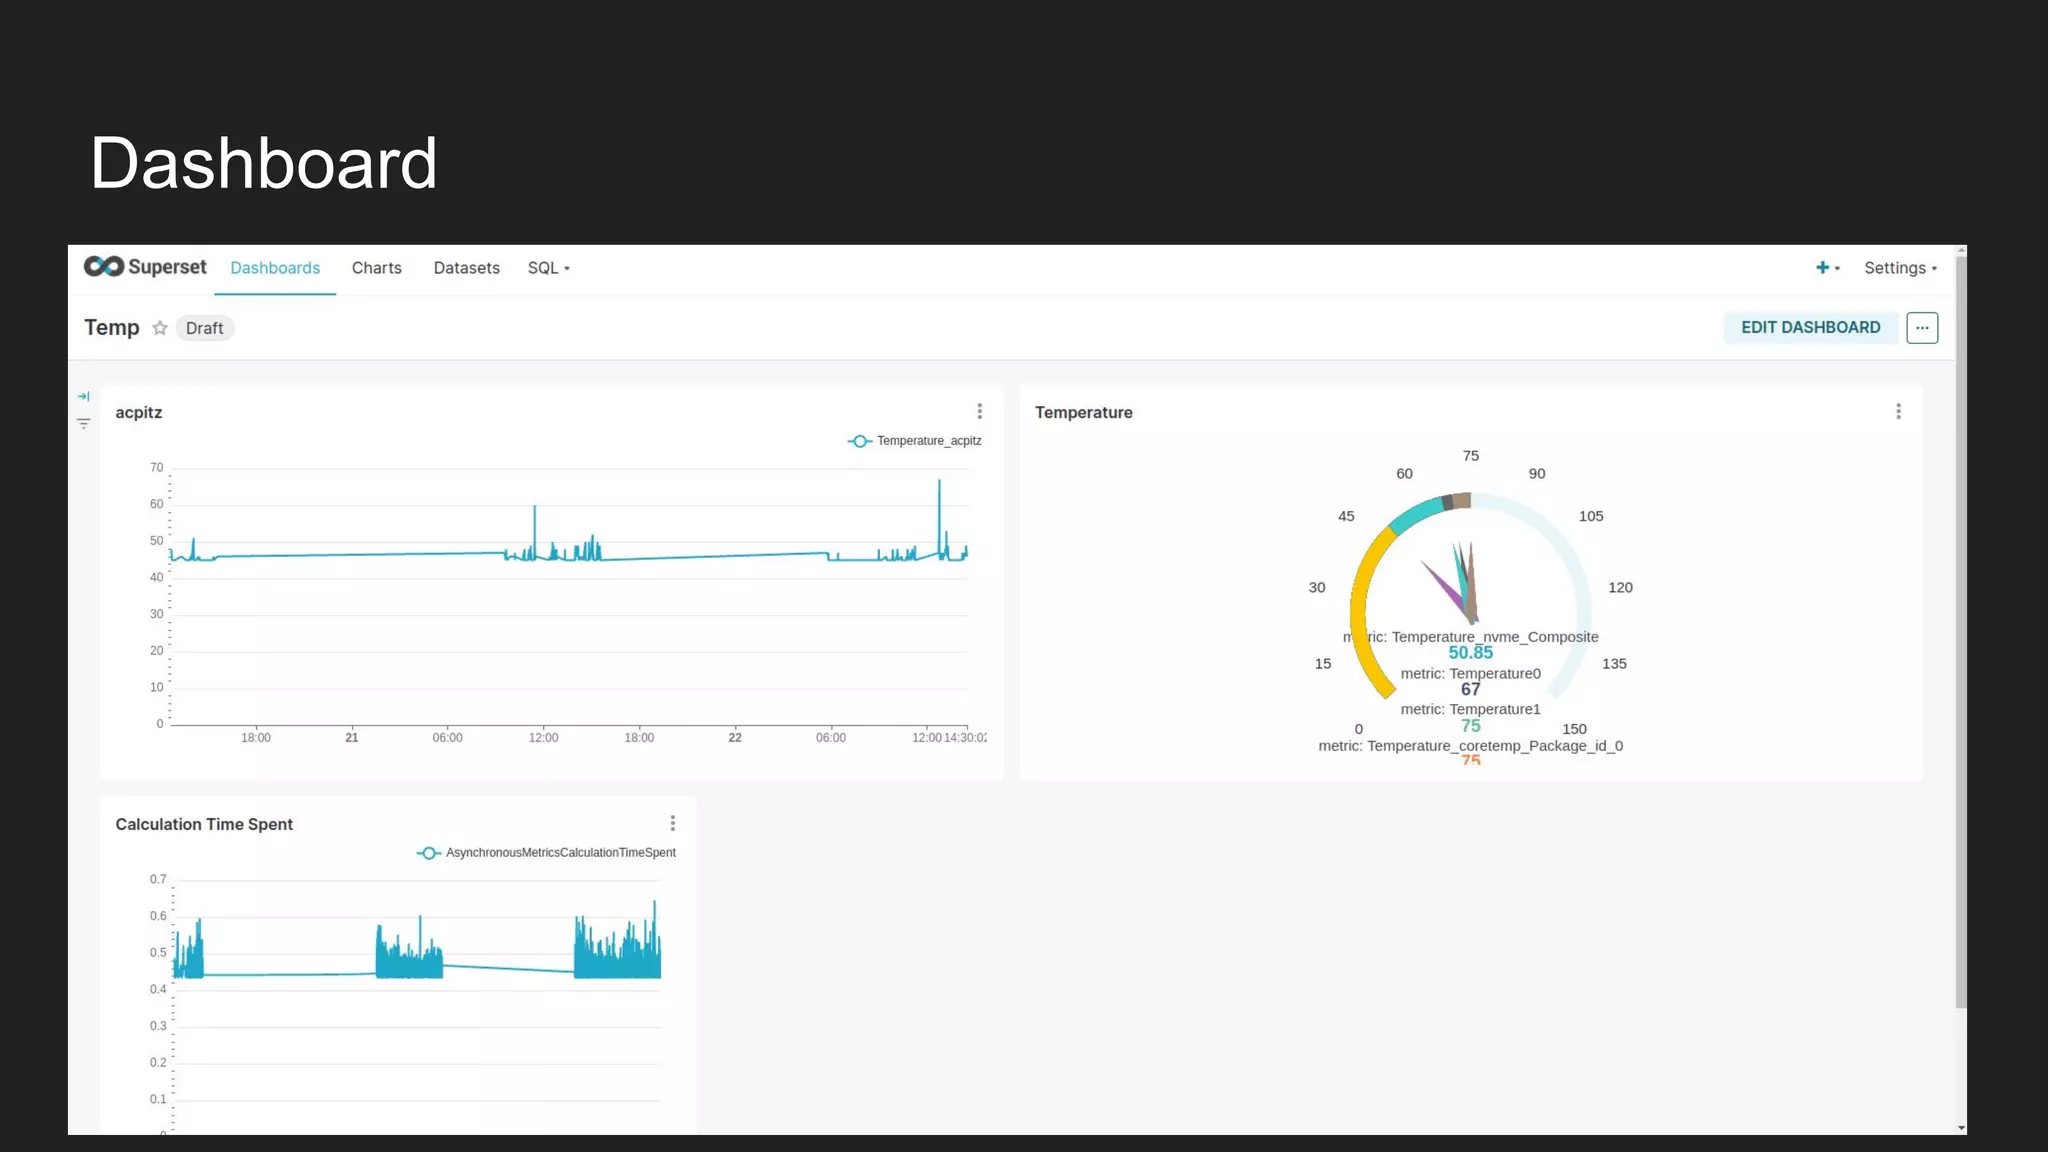This screenshot has width=2048, height=1152.
Task: Open Calculation Time Spent chart options menu
Action: tap(672, 823)
